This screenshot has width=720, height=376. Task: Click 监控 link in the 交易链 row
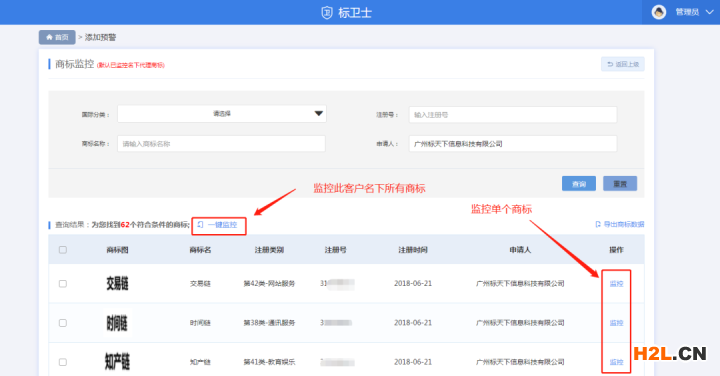point(616,284)
